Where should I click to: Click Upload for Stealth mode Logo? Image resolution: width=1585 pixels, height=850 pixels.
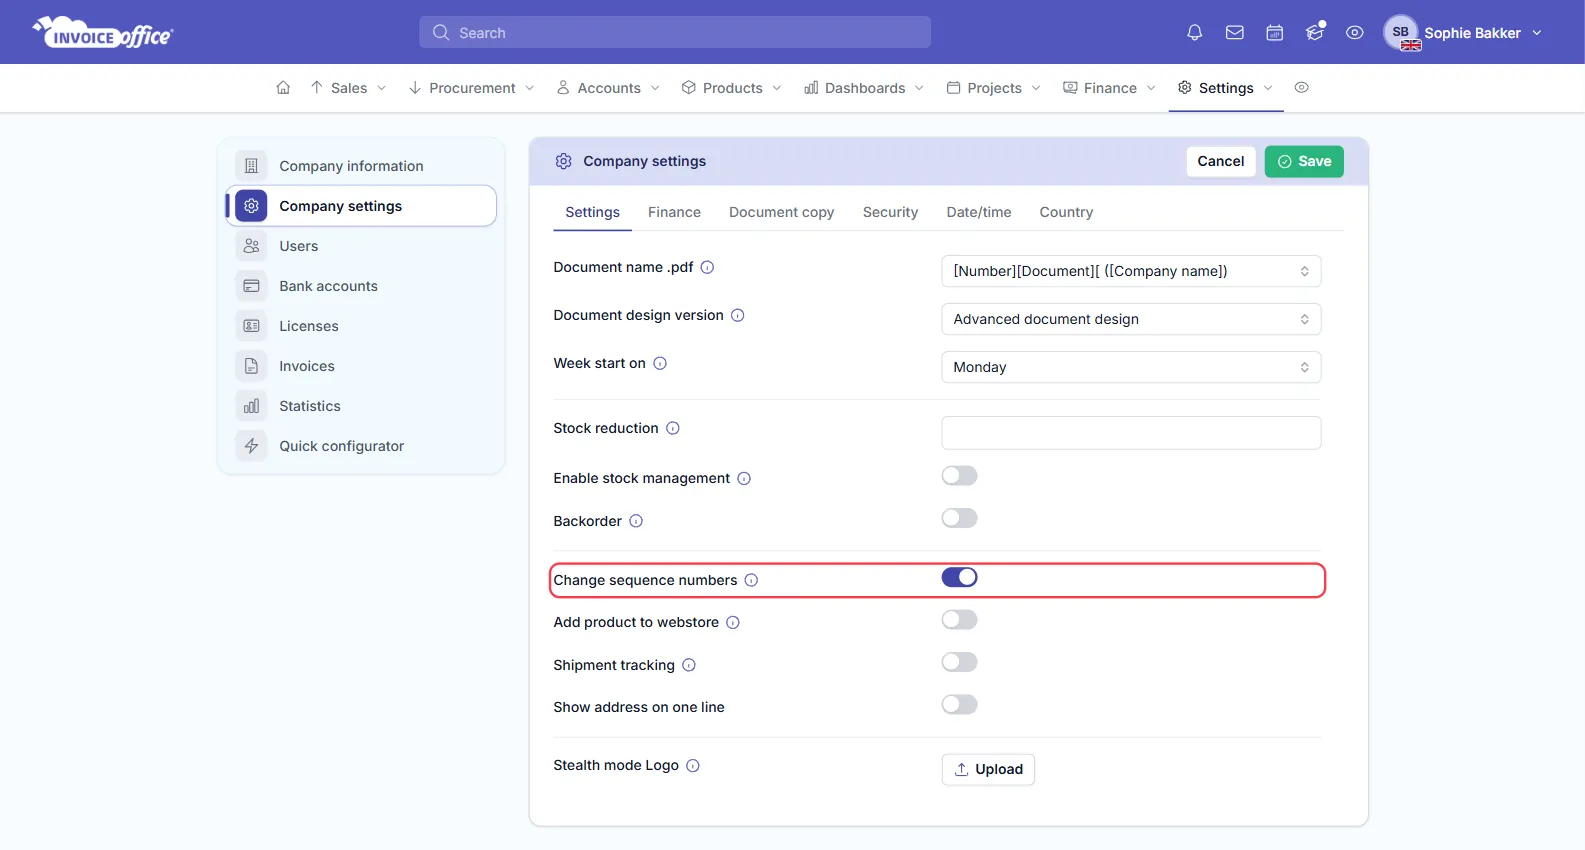coord(988,769)
